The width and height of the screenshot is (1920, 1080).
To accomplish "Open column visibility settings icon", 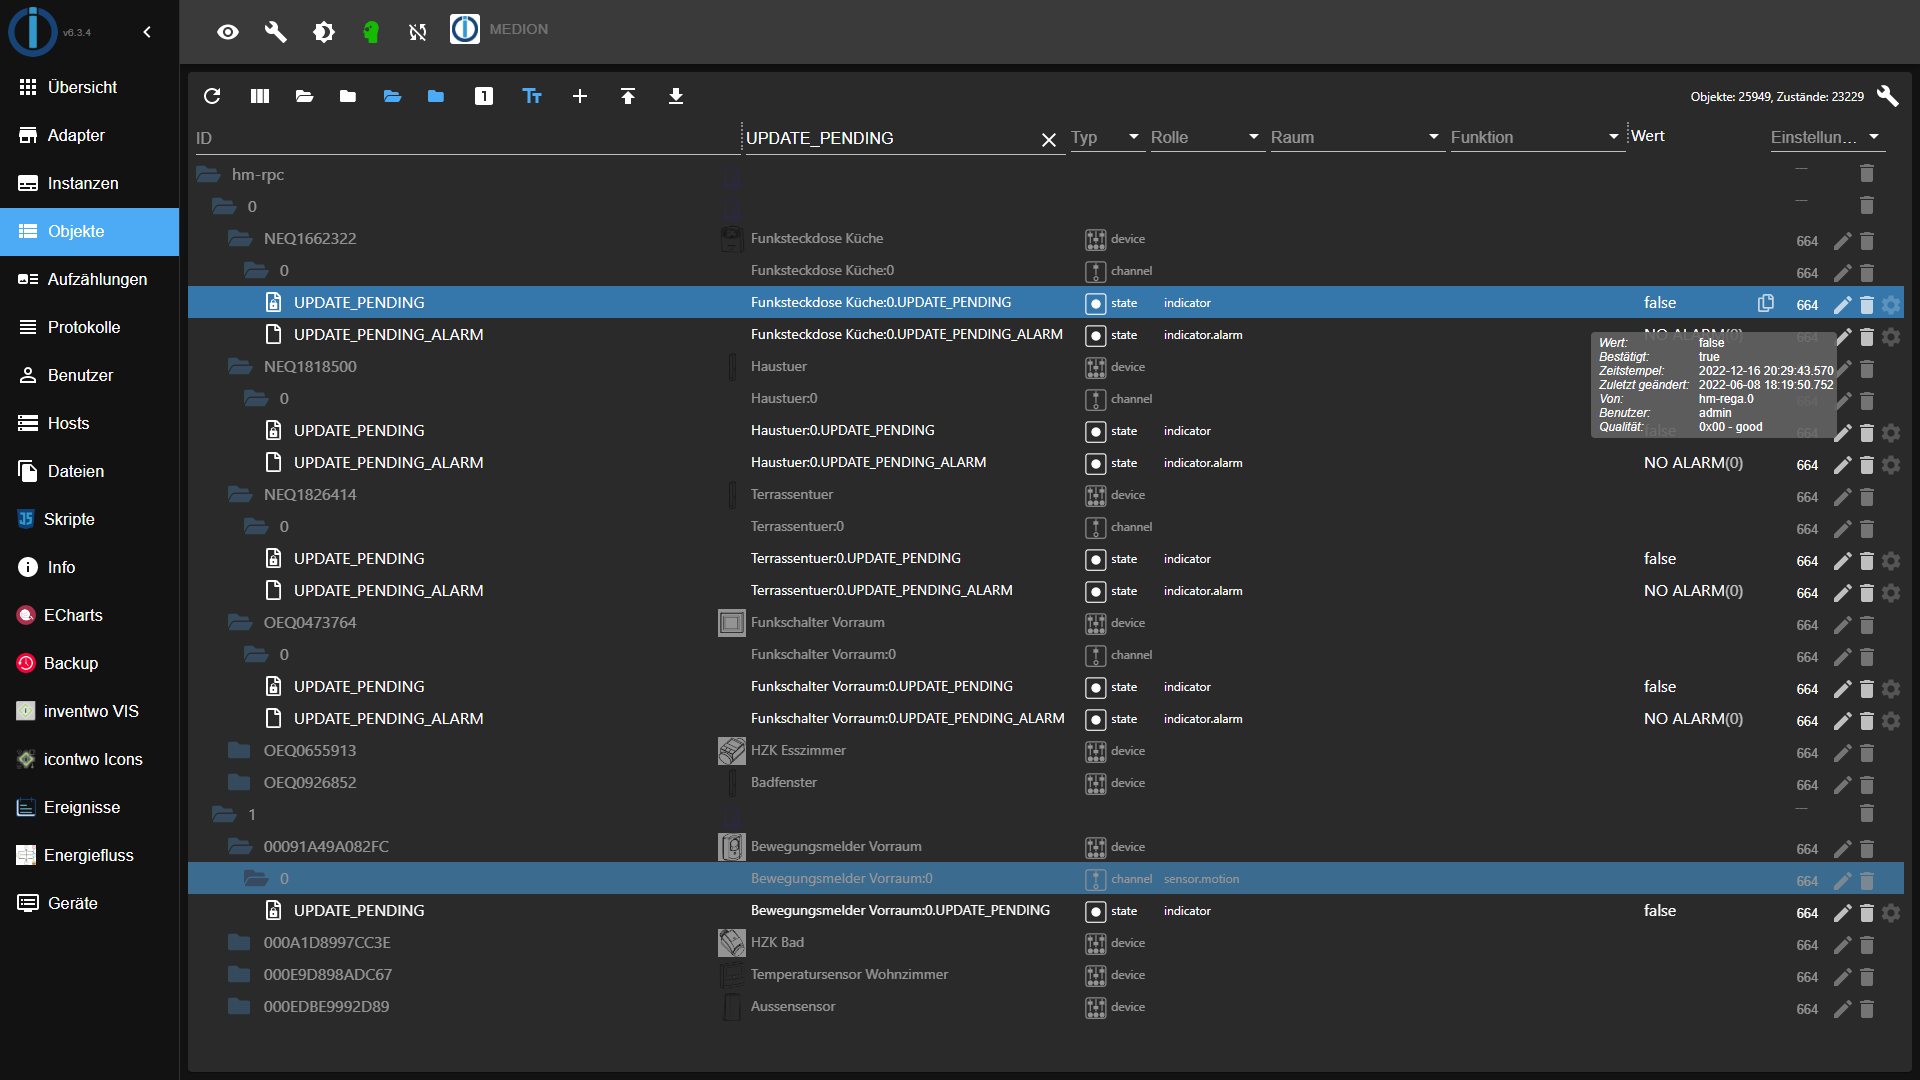I will [260, 96].
